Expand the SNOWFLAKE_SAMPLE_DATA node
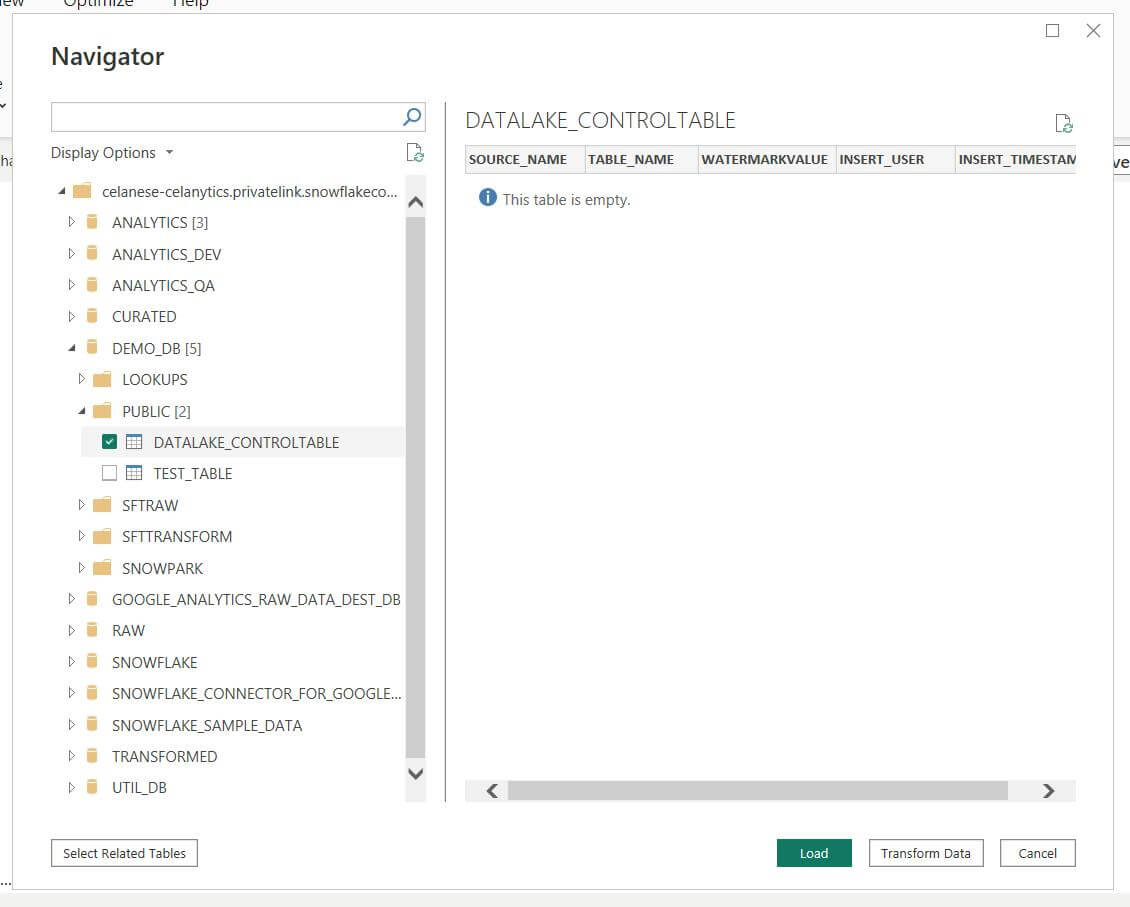The height and width of the screenshot is (907, 1130). pyautogui.click(x=71, y=724)
